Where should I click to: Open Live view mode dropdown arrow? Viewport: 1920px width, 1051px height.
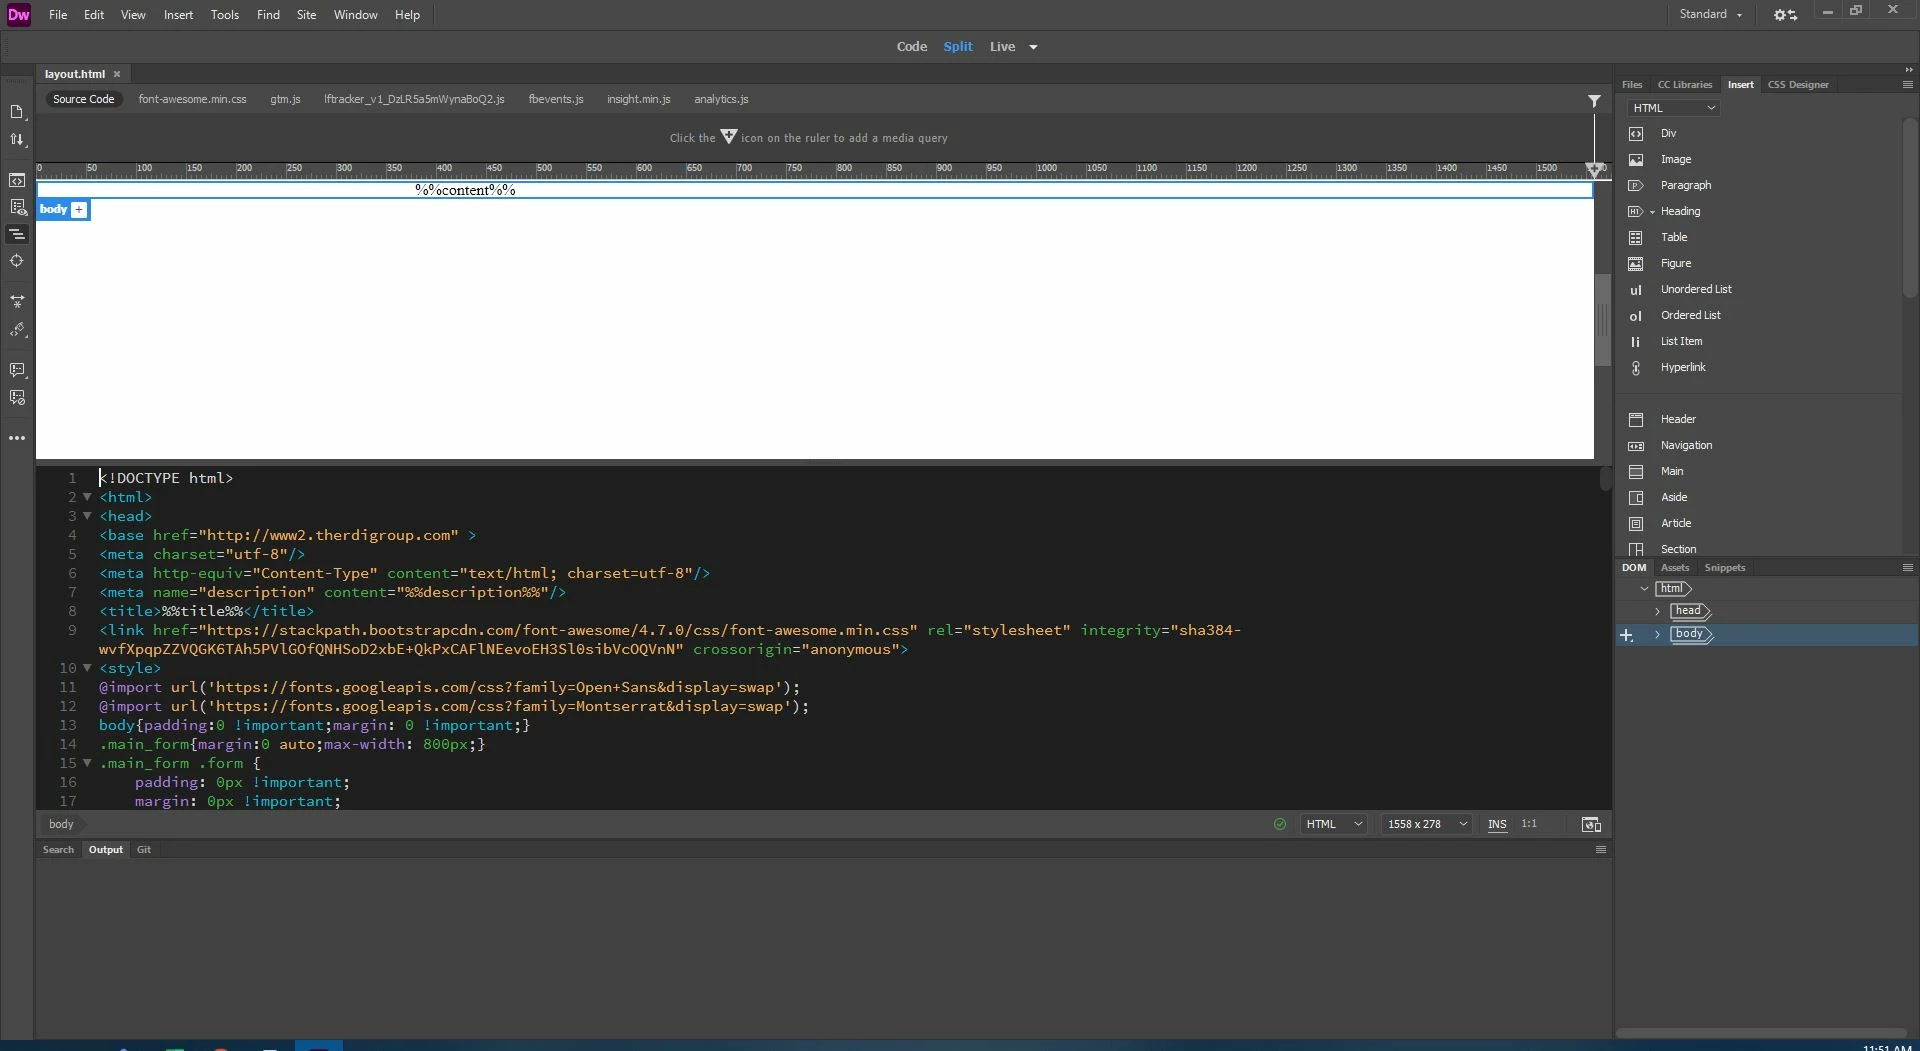click(x=1033, y=47)
